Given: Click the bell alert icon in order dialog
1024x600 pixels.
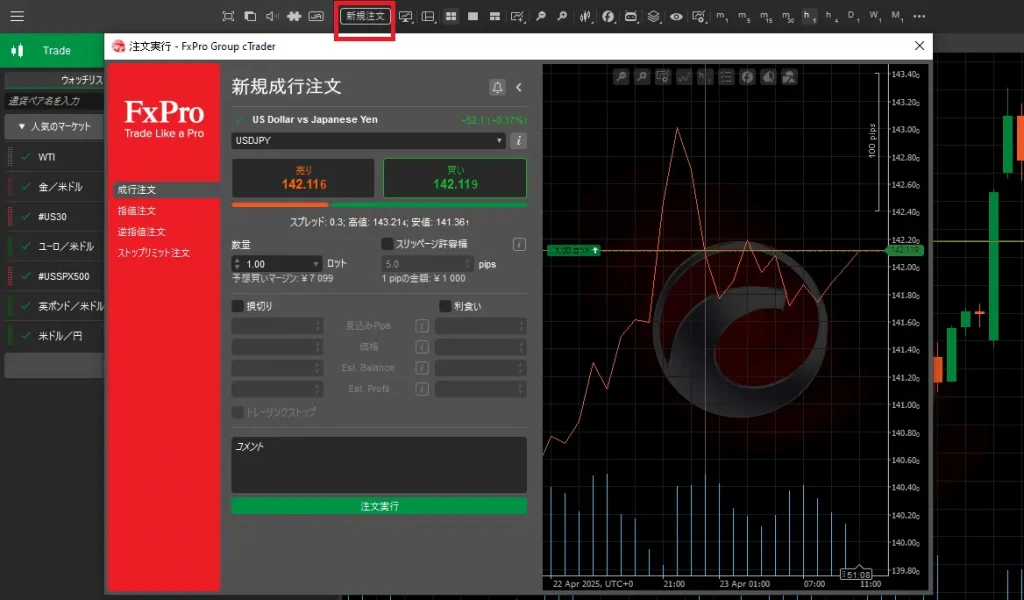Looking at the screenshot, I should pyautogui.click(x=497, y=87).
